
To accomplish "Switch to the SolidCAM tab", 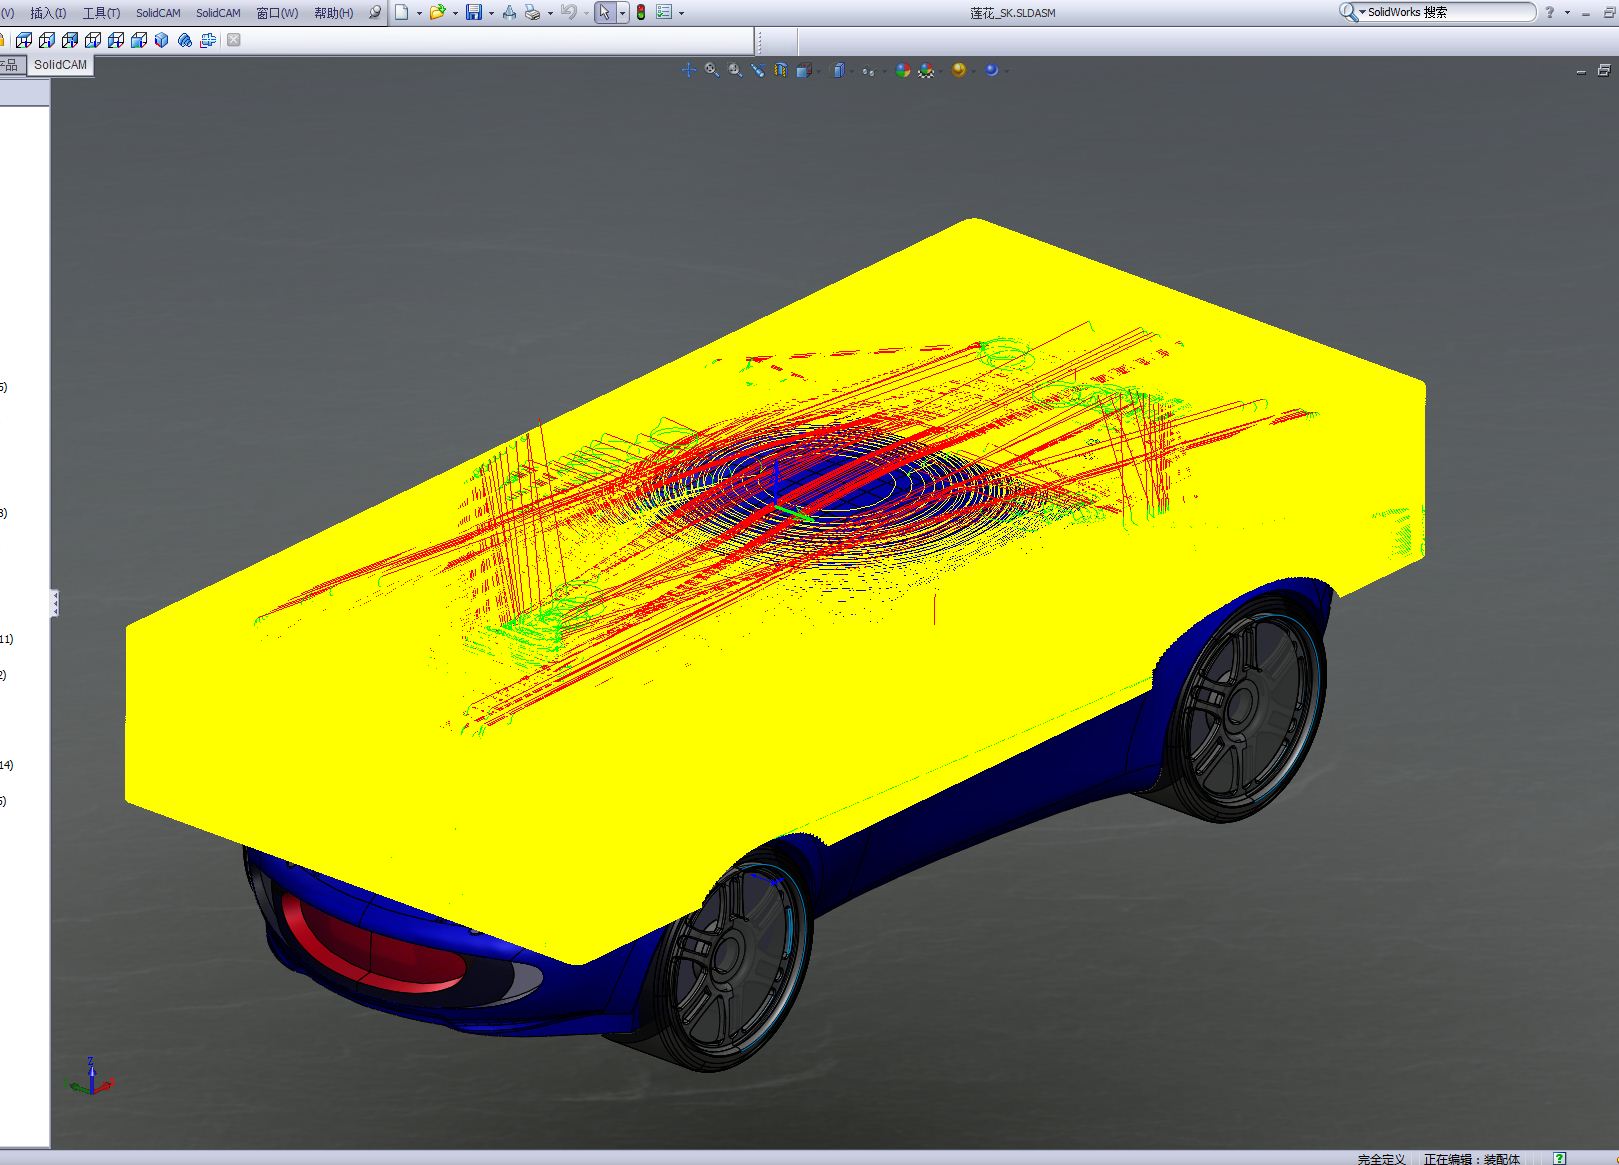I will (x=60, y=64).
